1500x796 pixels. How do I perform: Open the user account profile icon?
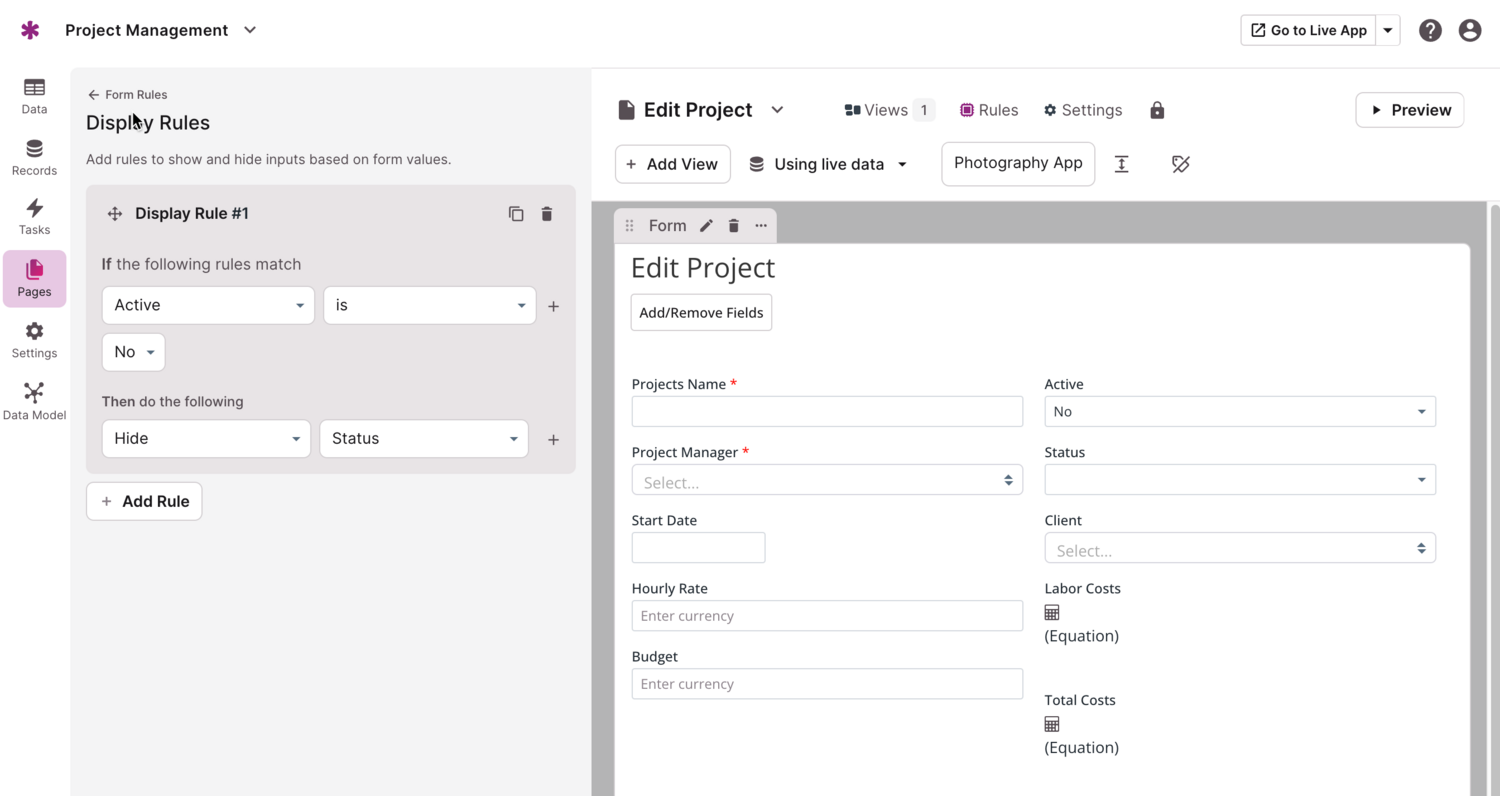1469,30
